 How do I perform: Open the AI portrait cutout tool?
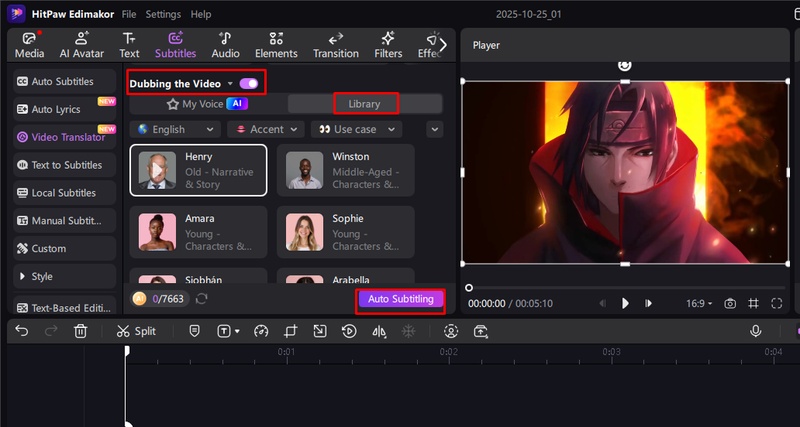(451, 331)
